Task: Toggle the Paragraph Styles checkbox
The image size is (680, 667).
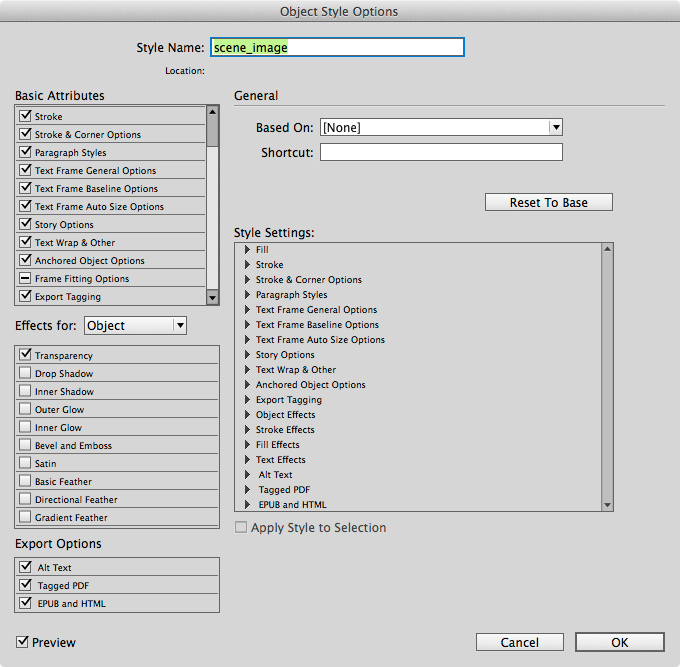Action: tap(26, 152)
